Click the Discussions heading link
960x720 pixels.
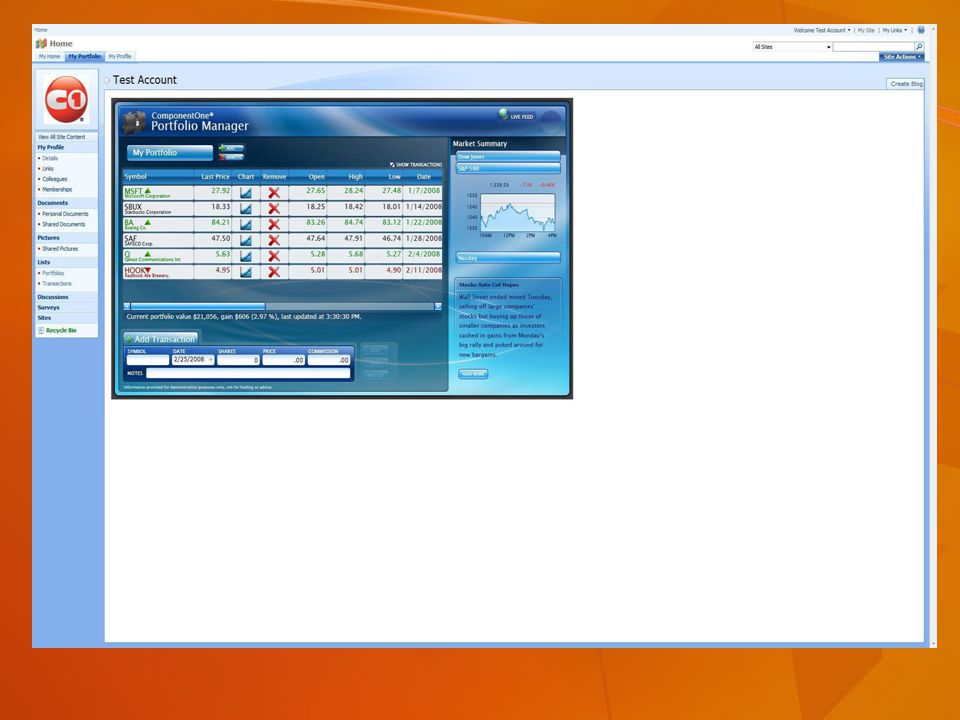[53, 298]
